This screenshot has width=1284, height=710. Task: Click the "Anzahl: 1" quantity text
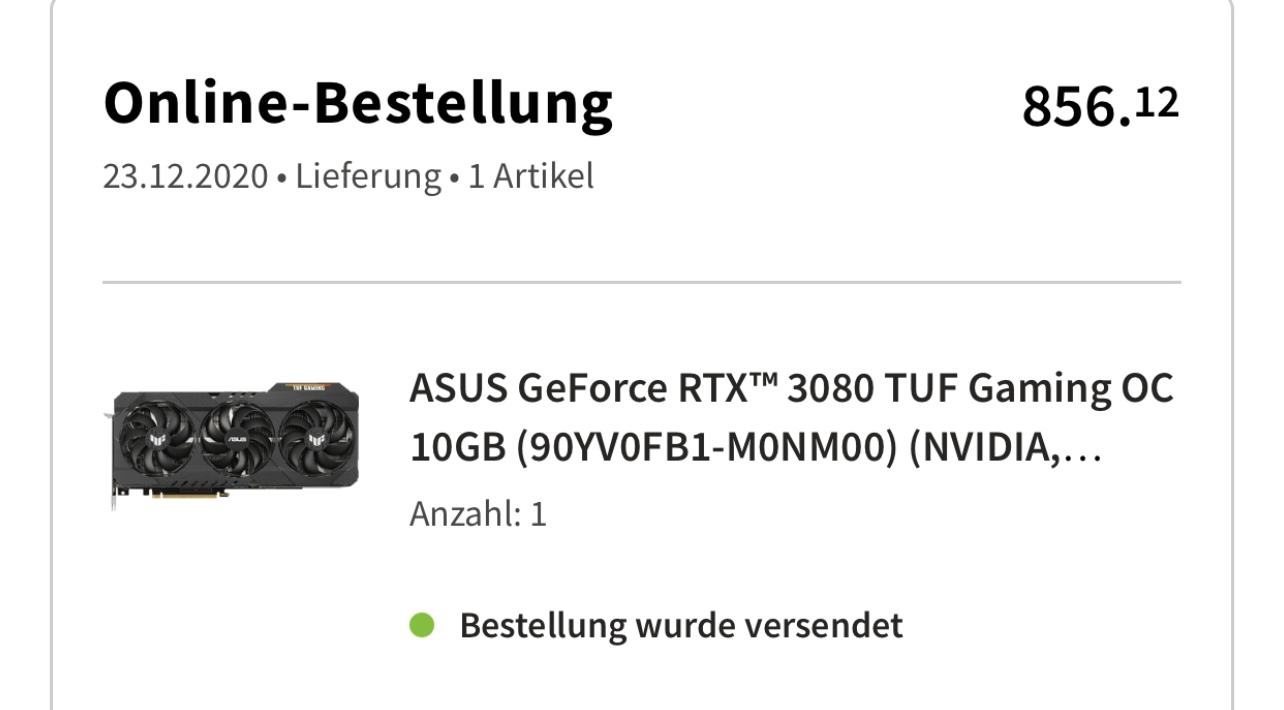tap(478, 514)
